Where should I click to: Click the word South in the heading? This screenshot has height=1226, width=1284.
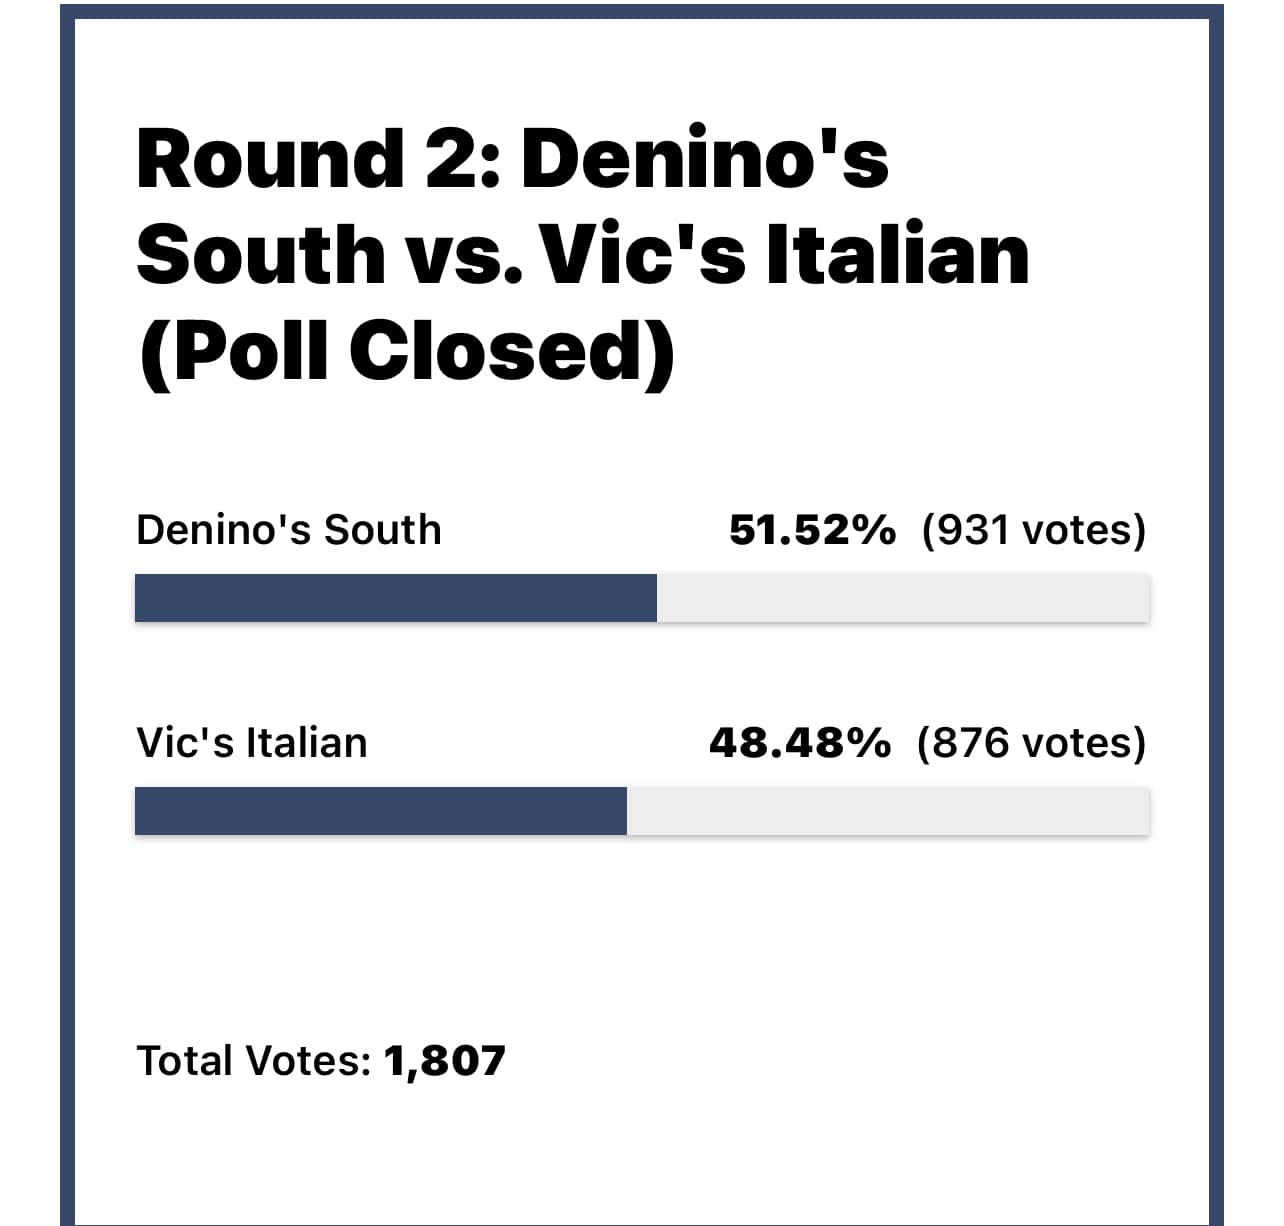(261, 254)
